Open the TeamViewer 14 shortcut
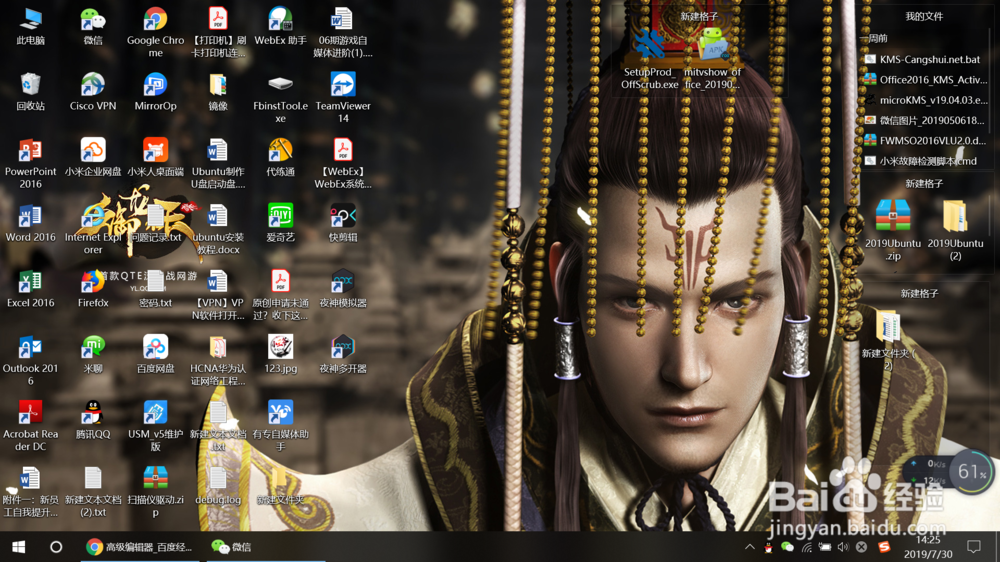This screenshot has width=1000, height=562. [342, 99]
